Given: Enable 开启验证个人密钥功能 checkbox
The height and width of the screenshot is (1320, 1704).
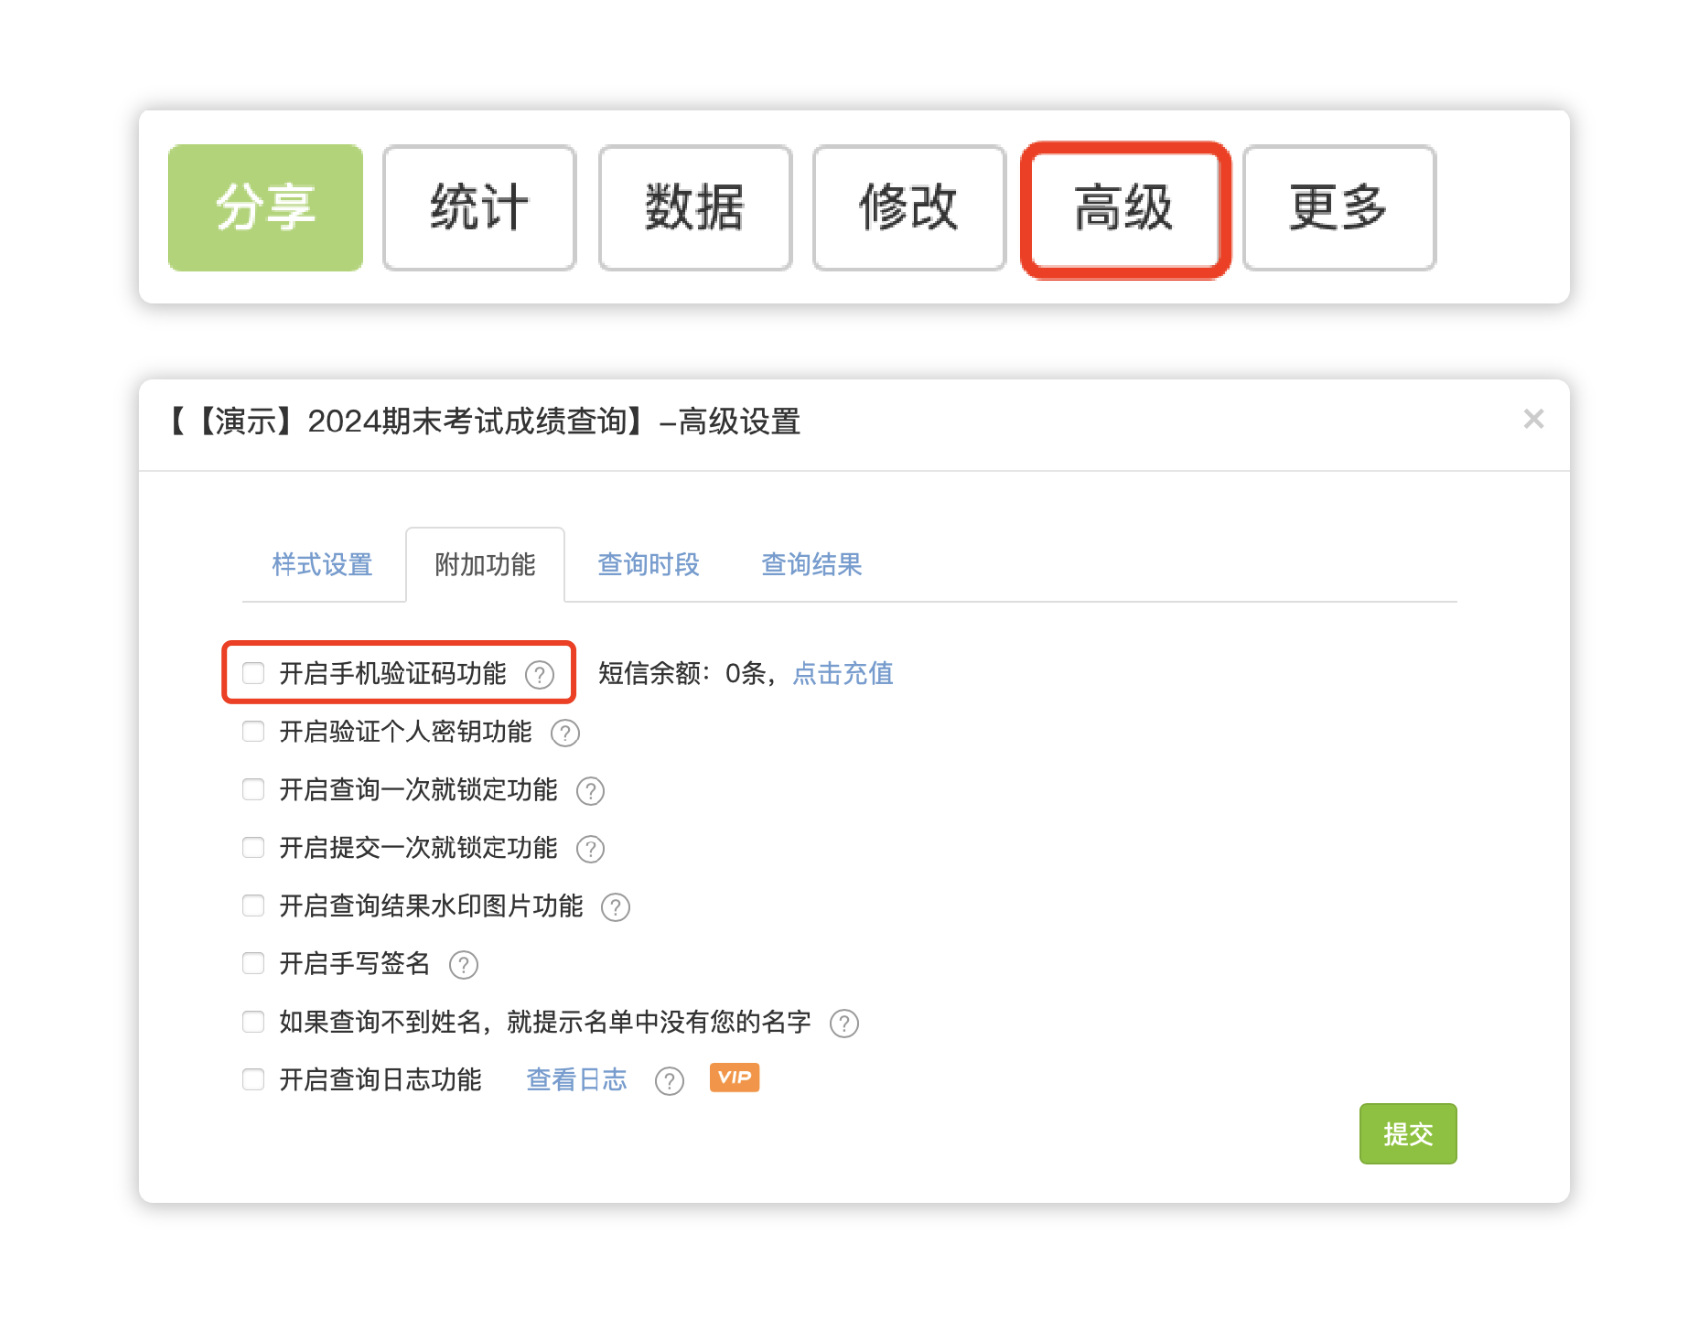Looking at the screenshot, I should click(x=253, y=731).
